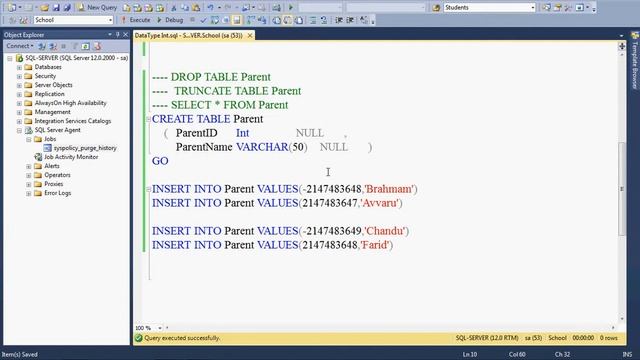Click the DROP TABLE Parent comment line
The width and height of the screenshot is (640, 360).
(x=211, y=77)
